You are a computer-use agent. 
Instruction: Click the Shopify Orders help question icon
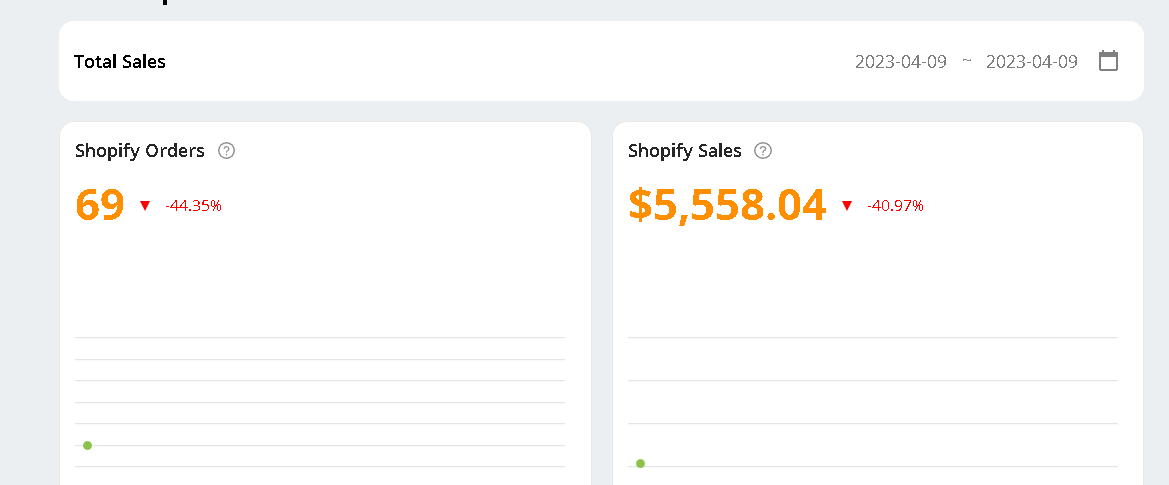[x=226, y=151]
